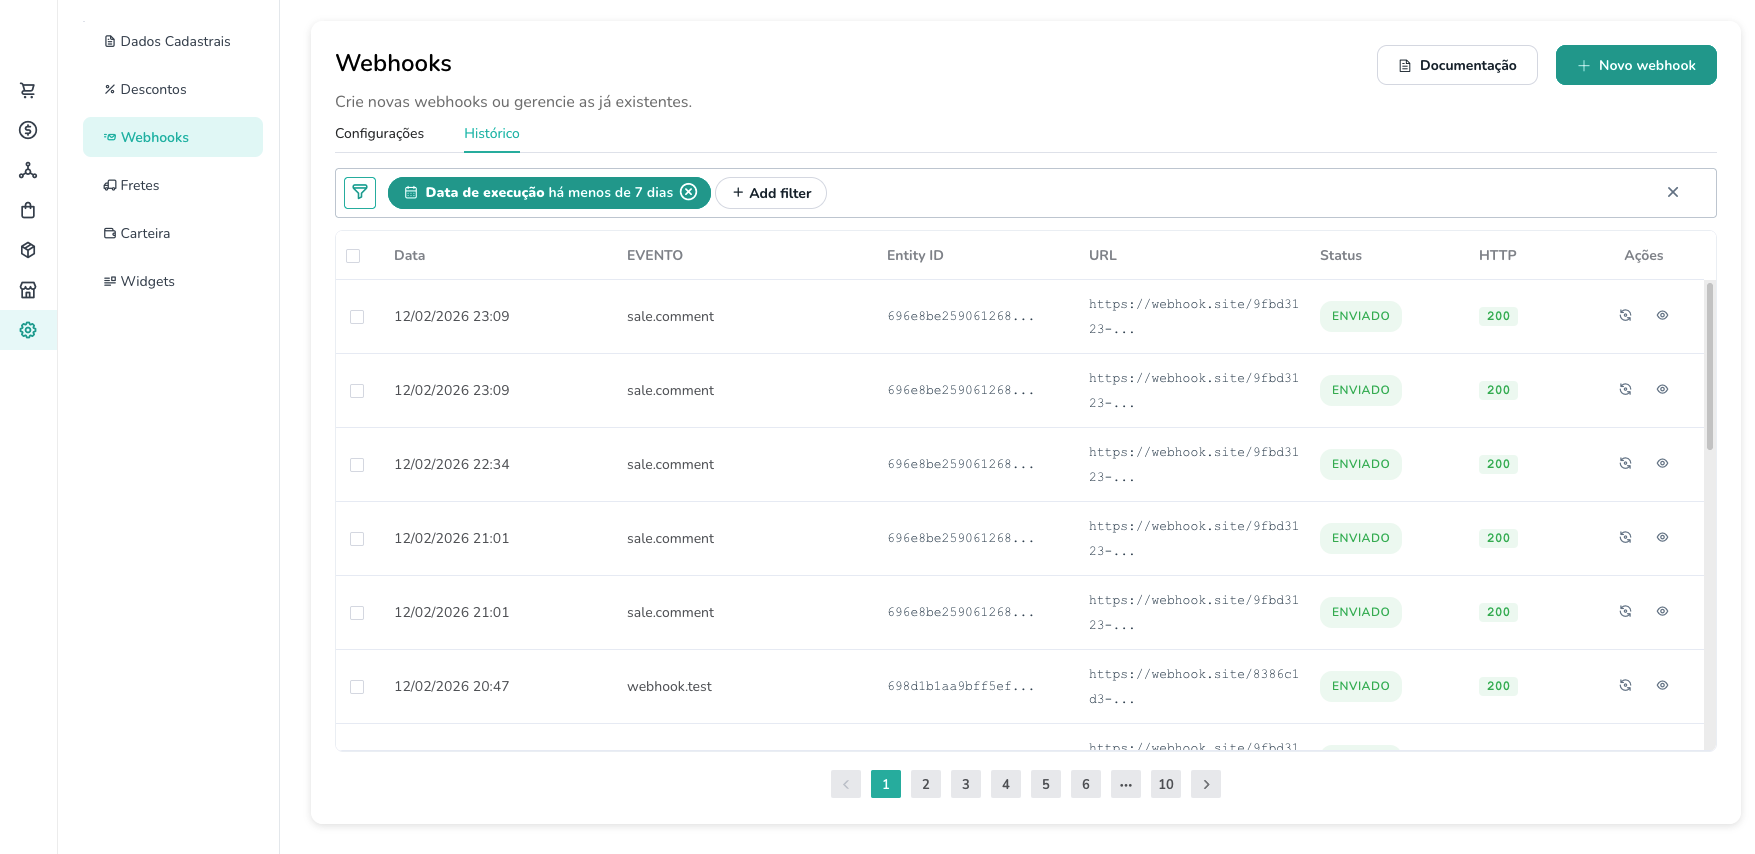The height and width of the screenshot is (854, 1755).
Task: Click the table's vertical scrollbar
Action: 1710,366
